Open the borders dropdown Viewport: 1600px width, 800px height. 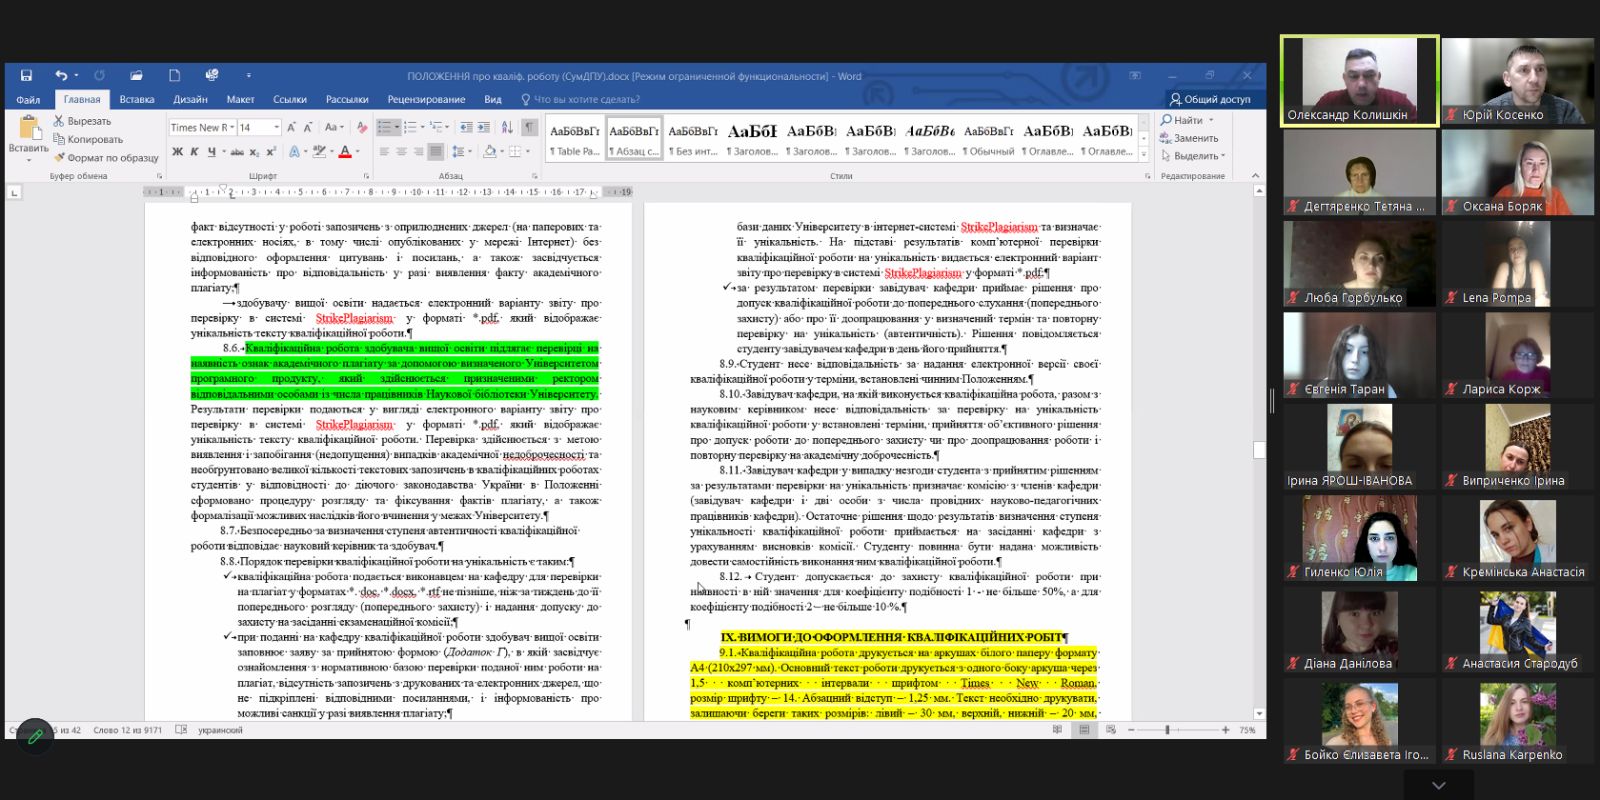[527, 152]
